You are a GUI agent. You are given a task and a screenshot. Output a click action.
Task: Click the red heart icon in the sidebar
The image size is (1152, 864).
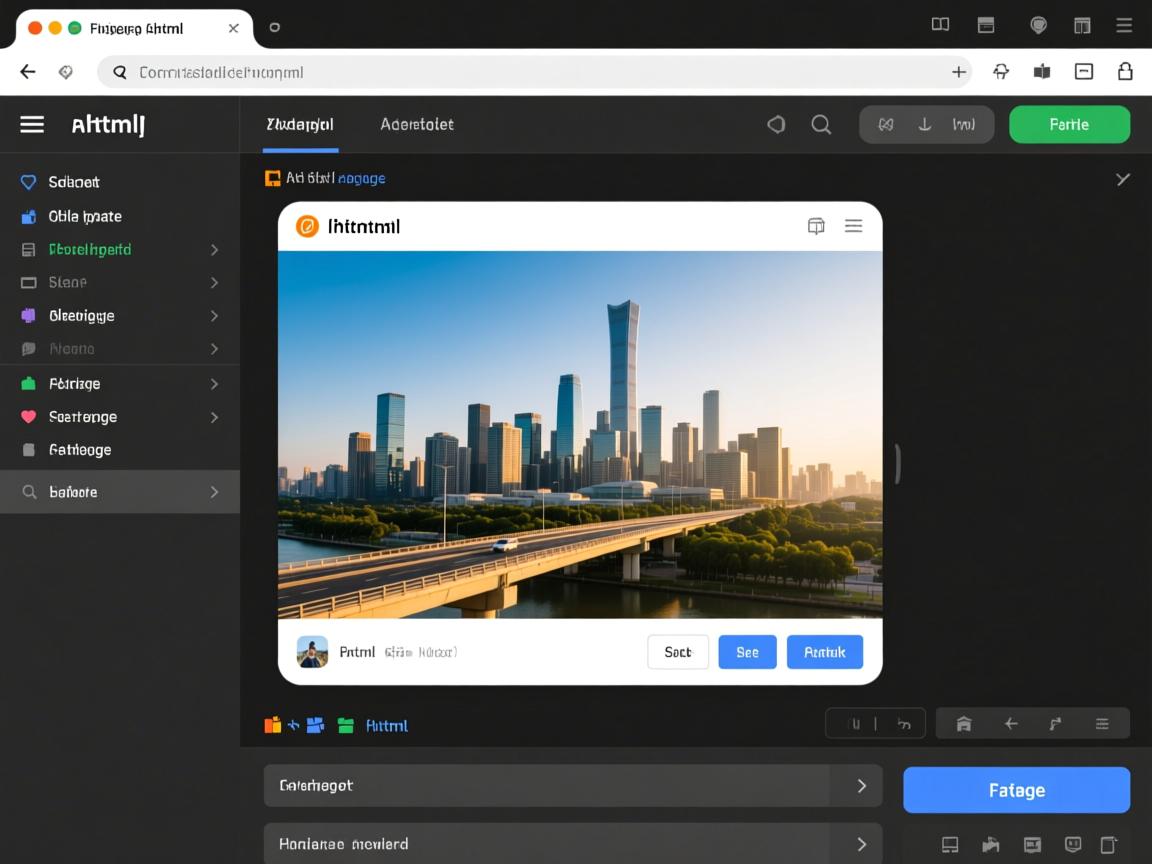28,417
